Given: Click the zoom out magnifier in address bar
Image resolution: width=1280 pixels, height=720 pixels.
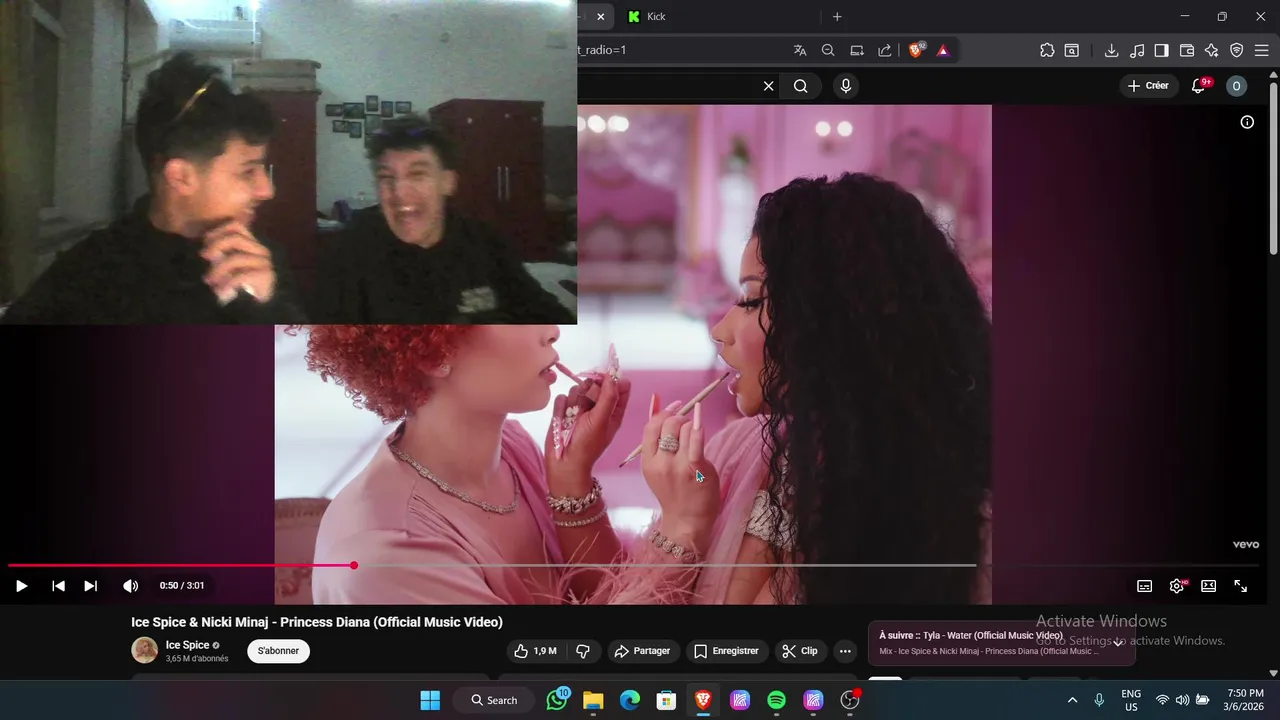Looking at the screenshot, I should (x=828, y=50).
